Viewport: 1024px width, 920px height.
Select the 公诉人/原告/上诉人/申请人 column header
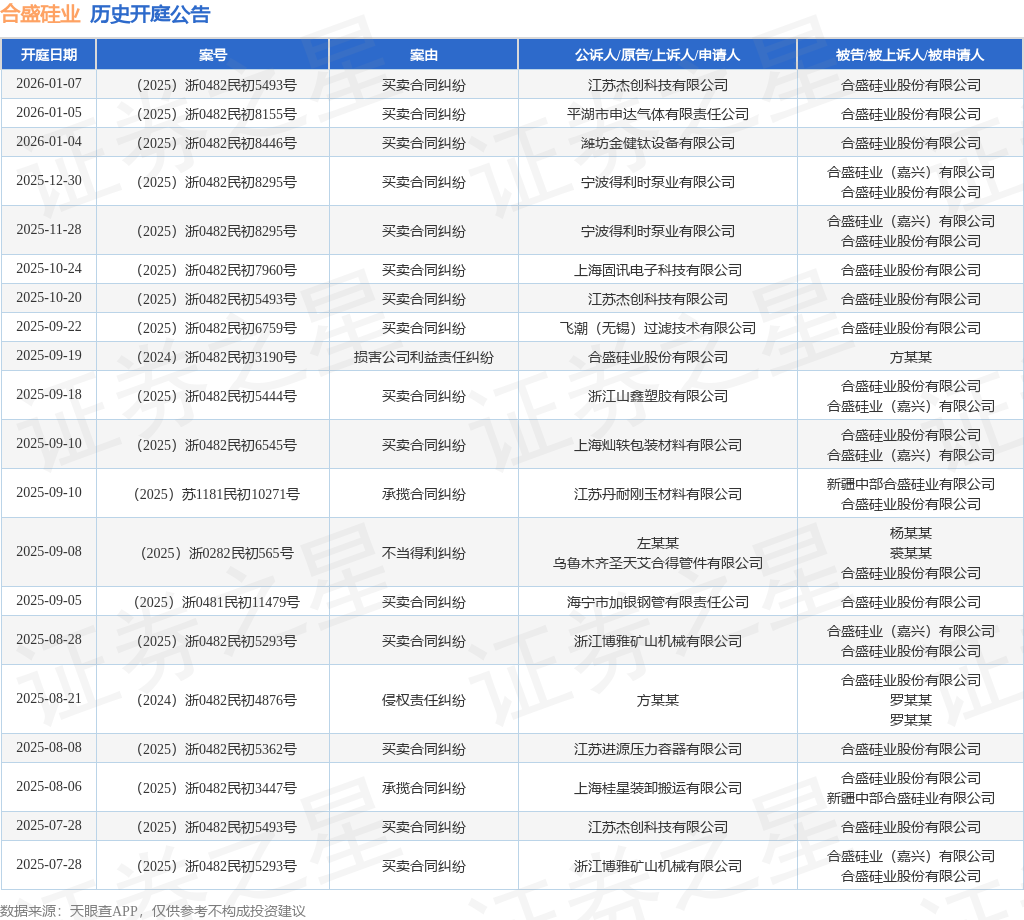658,55
